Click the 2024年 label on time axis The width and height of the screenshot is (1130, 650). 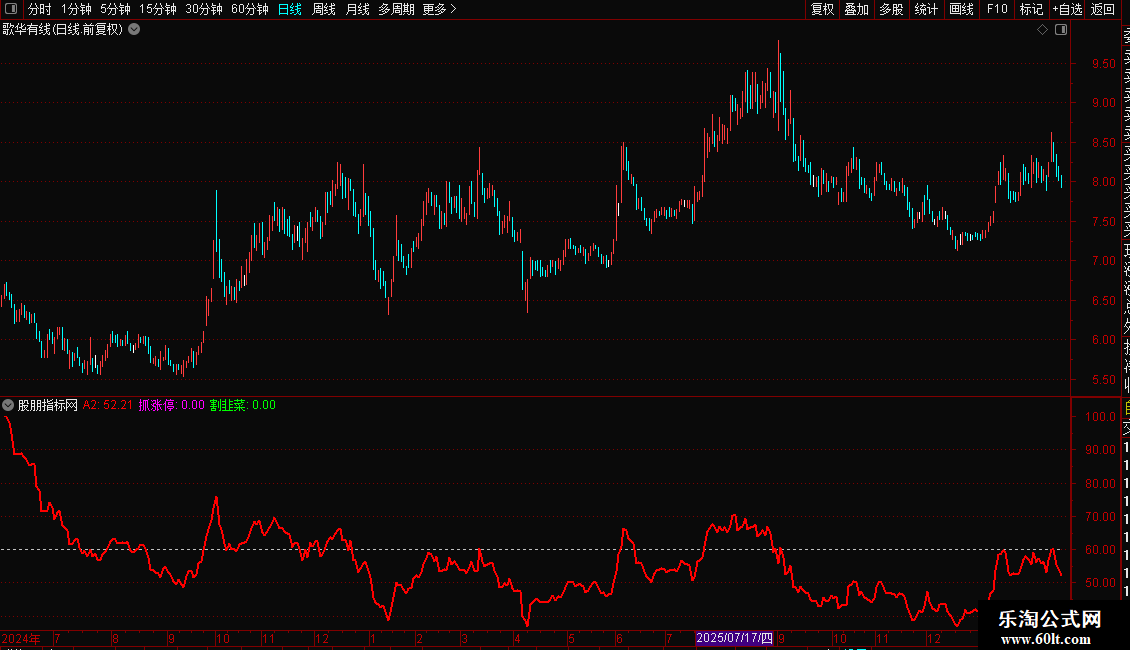[x=21, y=638]
